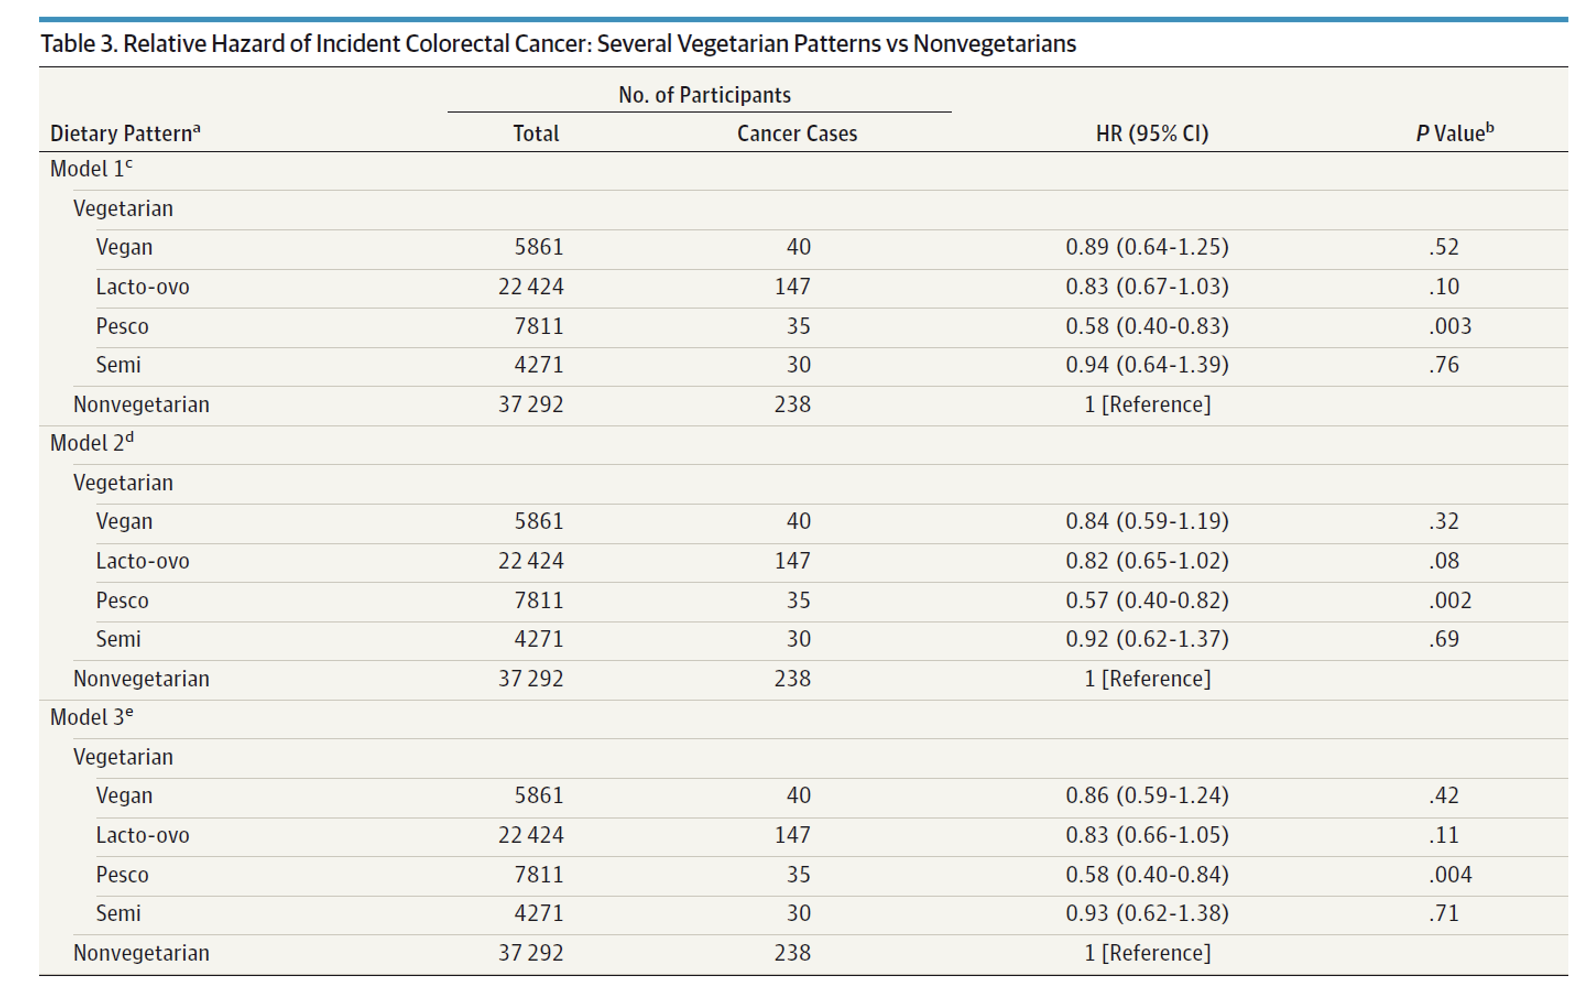Click the Model 3 Pesco hazard ratio 0.58 (0.40-0.84)
The image size is (1574, 984).
1147,874
